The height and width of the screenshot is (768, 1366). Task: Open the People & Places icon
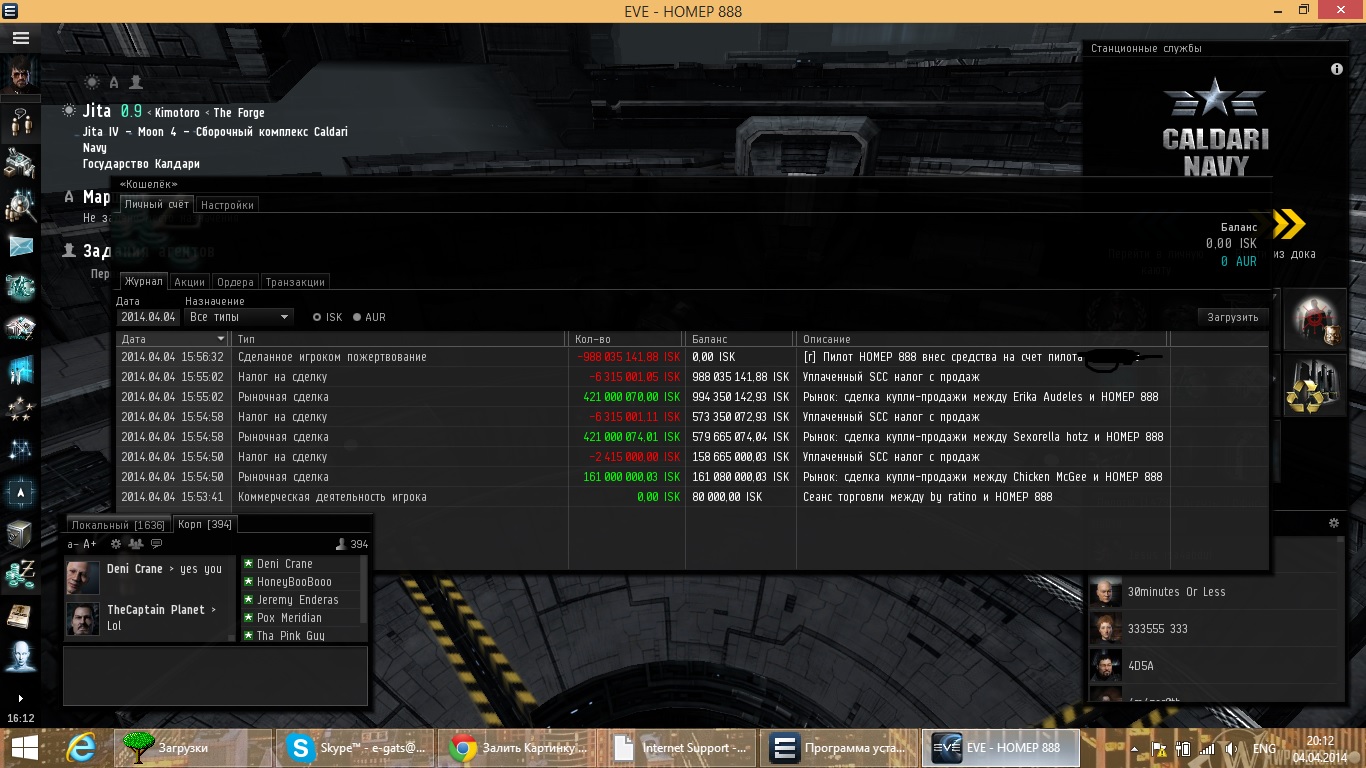pyautogui.click(x=20, y=122)
